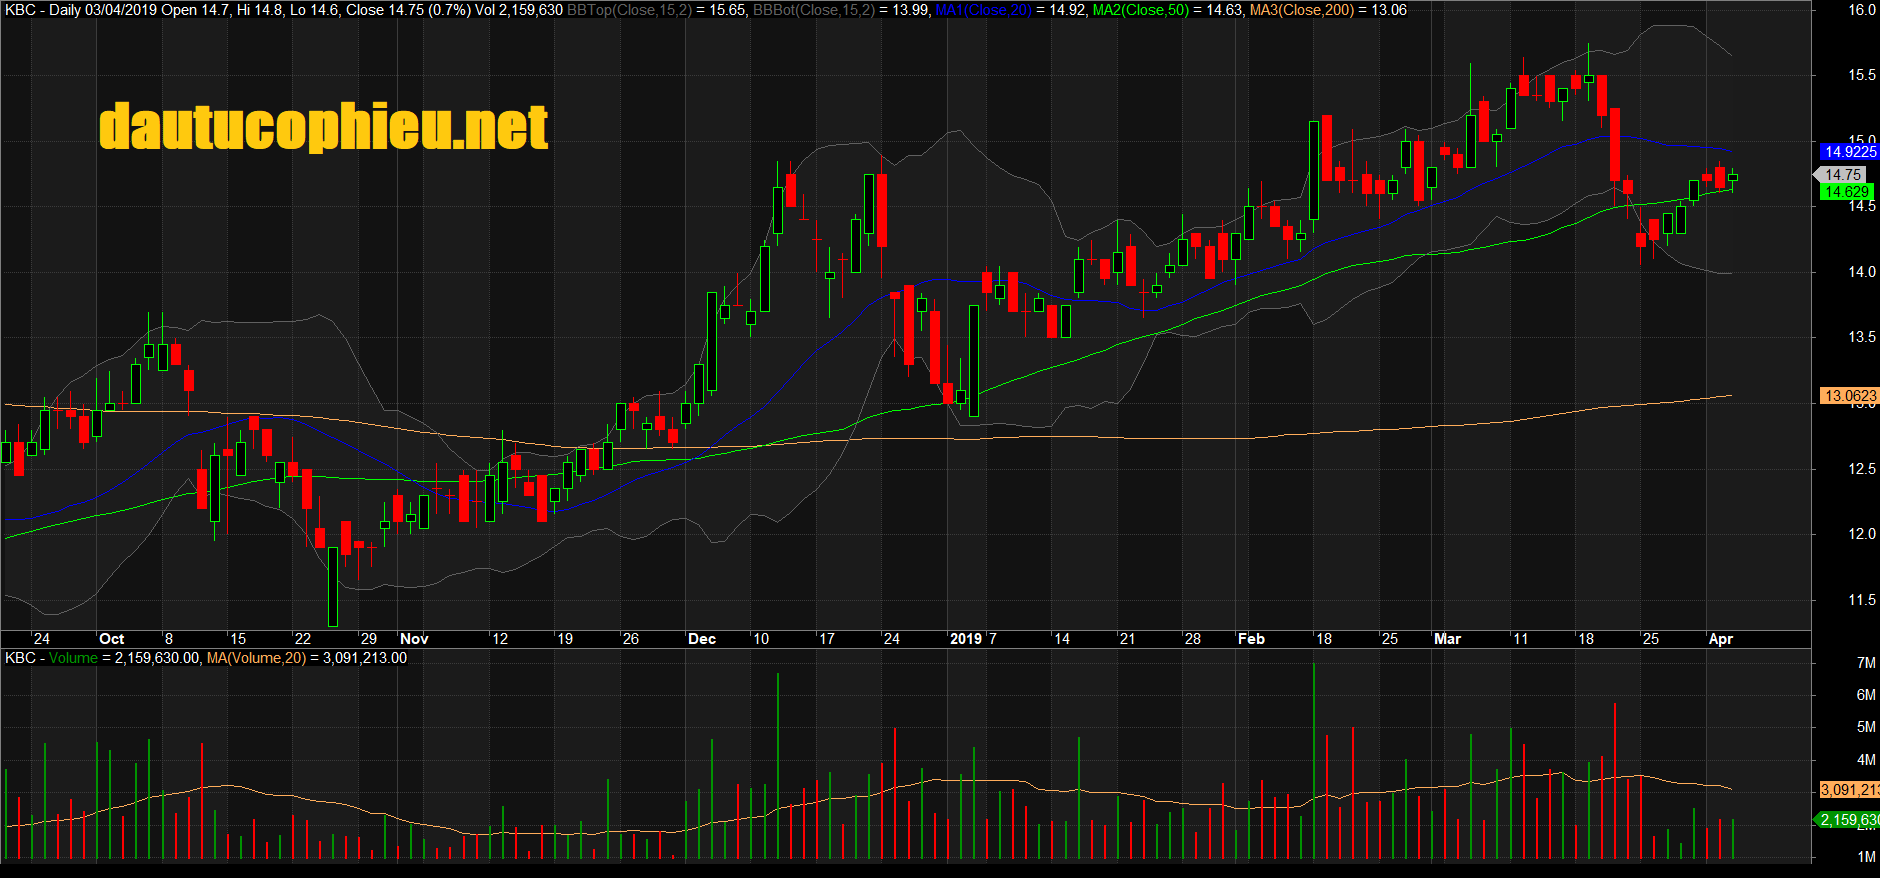Image resolution: width=1880 pixels, height=878 pixels.
Task: Select the orange 13.0623 price tag
Action: (x=1849, y=396)
